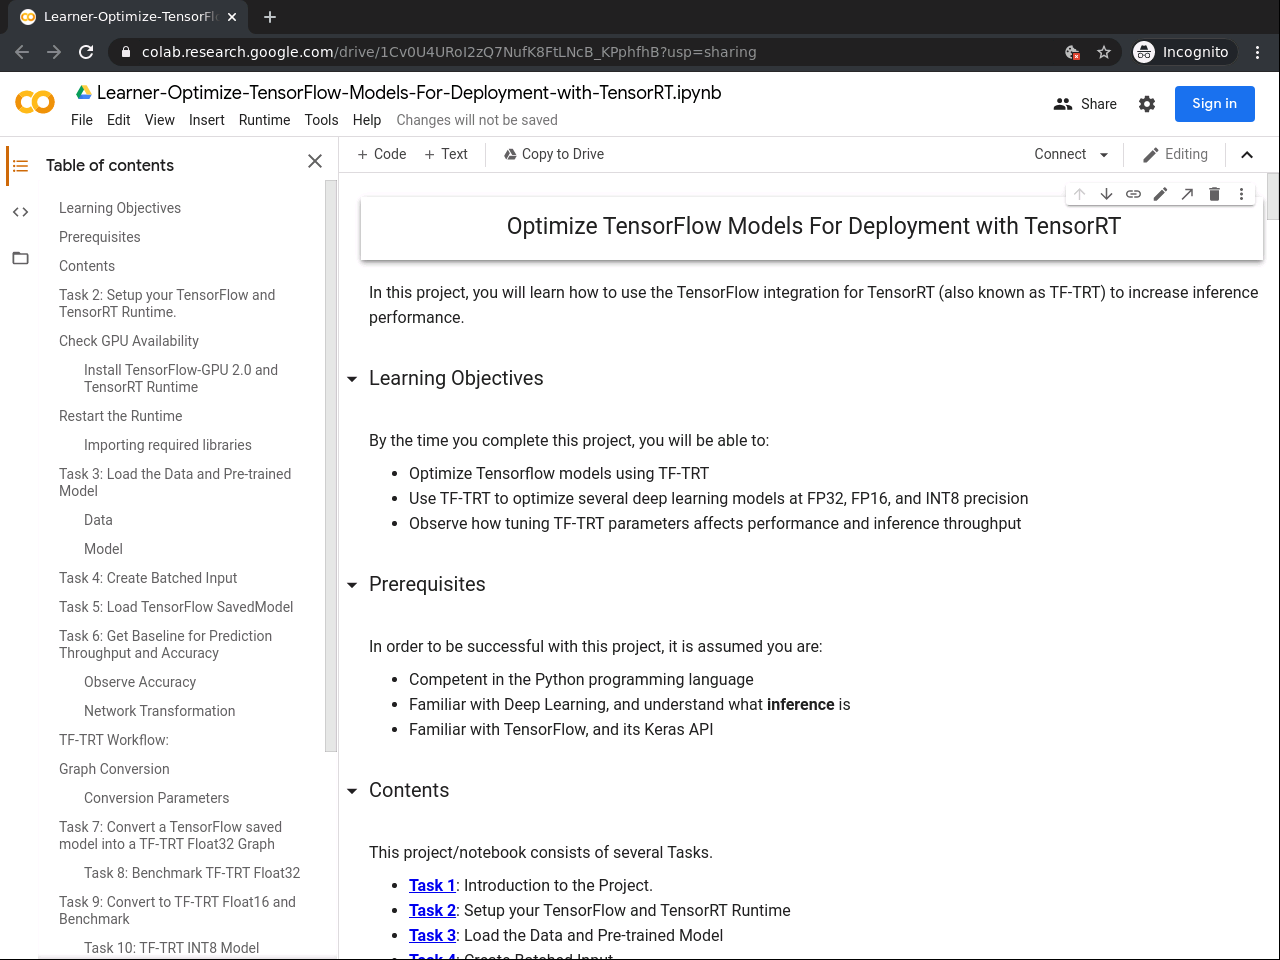The image size is (1280, 960).
Task: Click the notebook filename to rename
Action: [409, 93]
